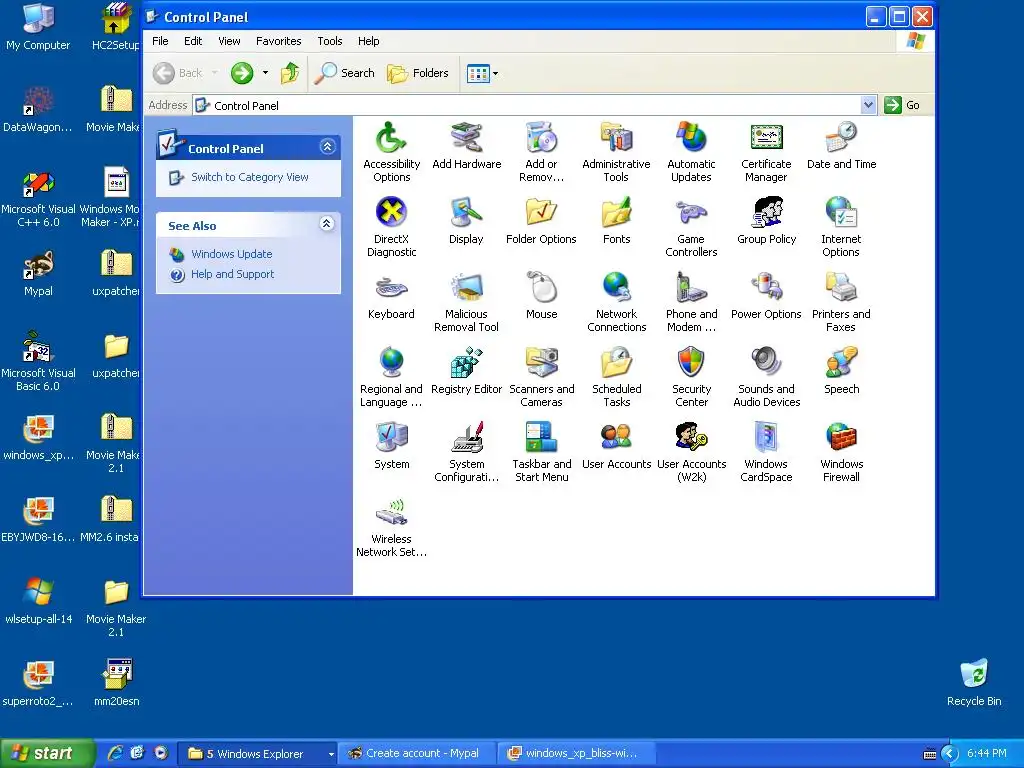Viewport: 1024px width, 768px height.
Task: Collapse the See Also pane
Action: (327, 224)
